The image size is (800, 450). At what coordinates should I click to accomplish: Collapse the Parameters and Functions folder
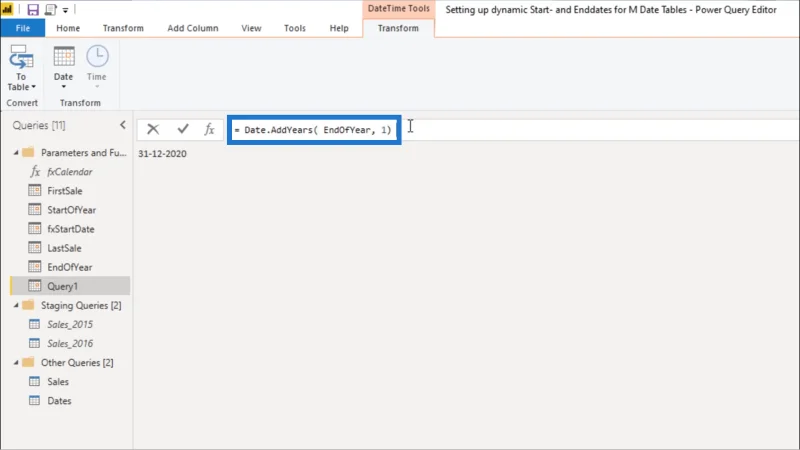(16, 153)
